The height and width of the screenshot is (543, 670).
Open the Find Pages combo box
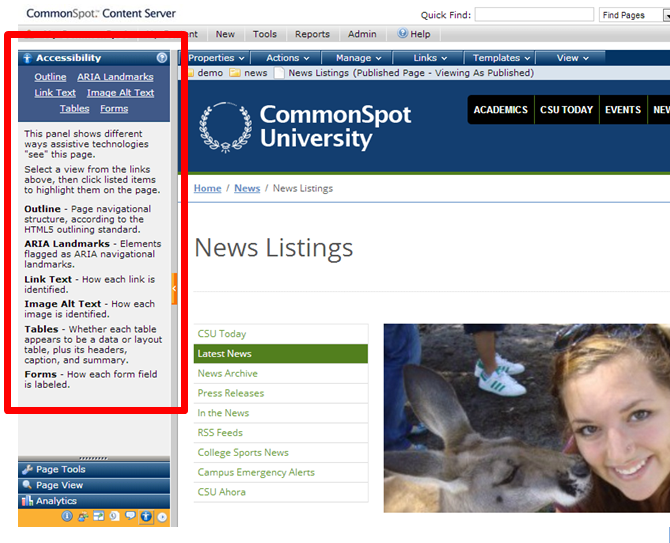coord(634,15)
